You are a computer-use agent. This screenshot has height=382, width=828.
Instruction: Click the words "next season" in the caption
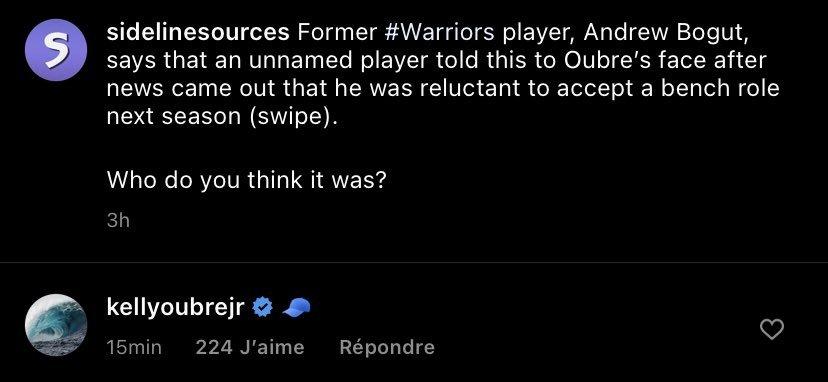click(x=173, y=117)
